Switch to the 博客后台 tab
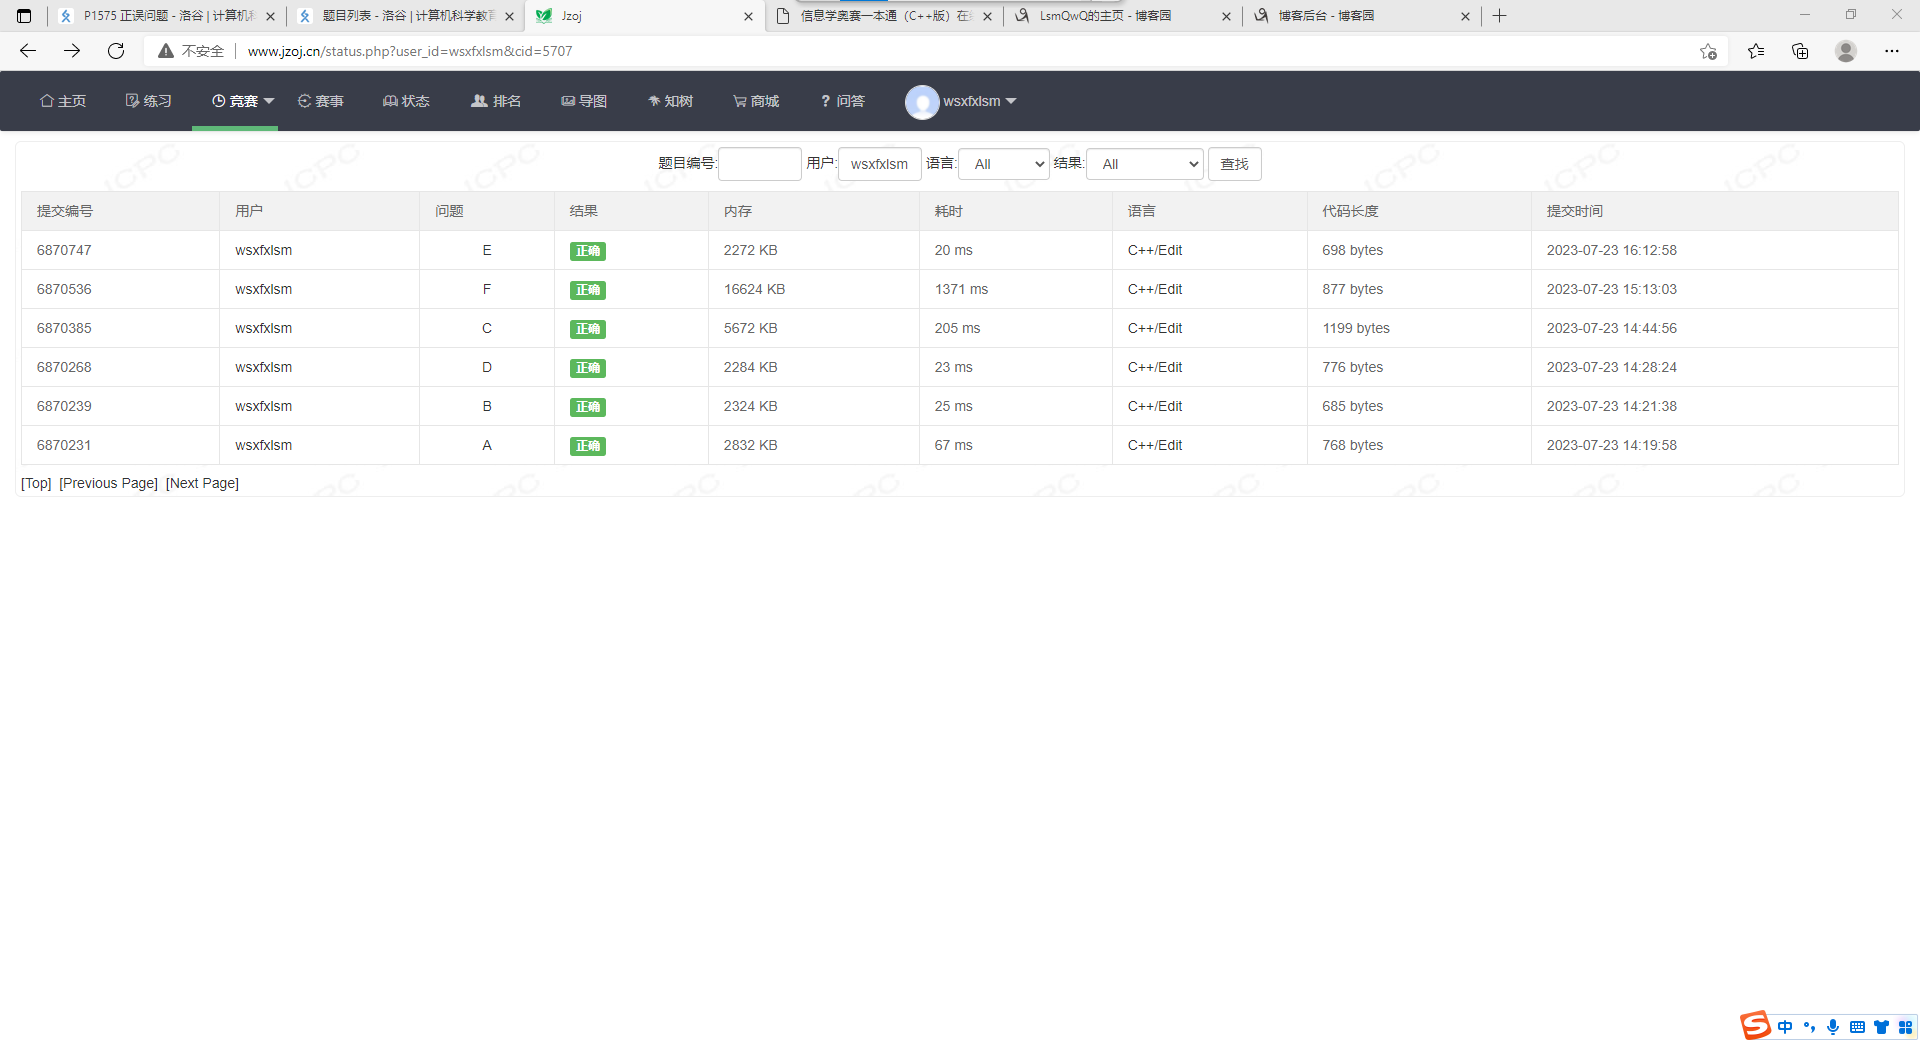This screenshot has height=1040, width=1920. (x=1362, y=16)
